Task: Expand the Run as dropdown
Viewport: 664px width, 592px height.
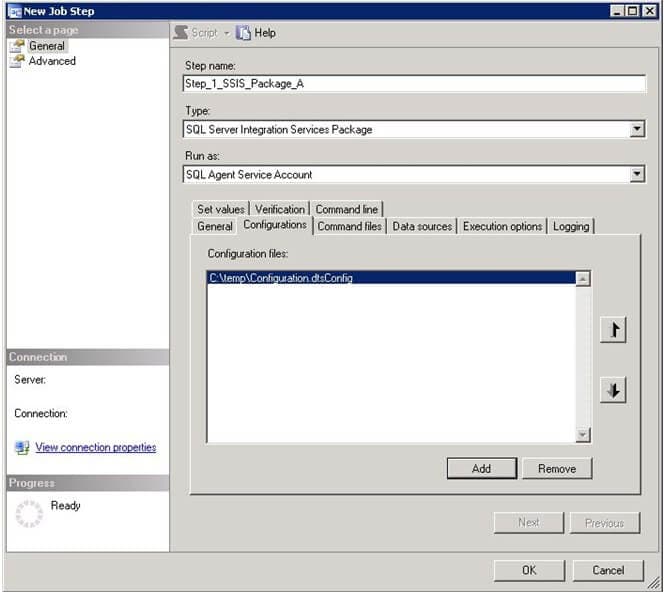Action: (637, 175)
